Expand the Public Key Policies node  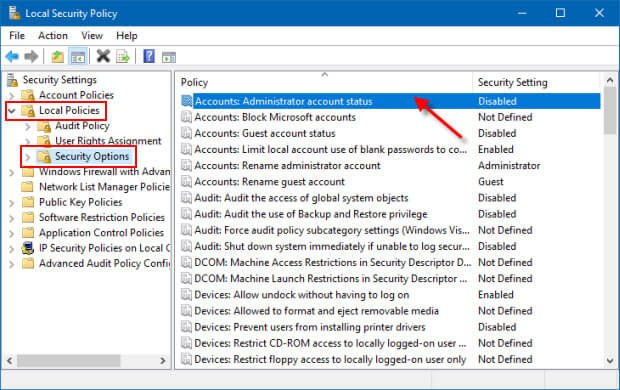pyautogui.click(x=12, y=203)
